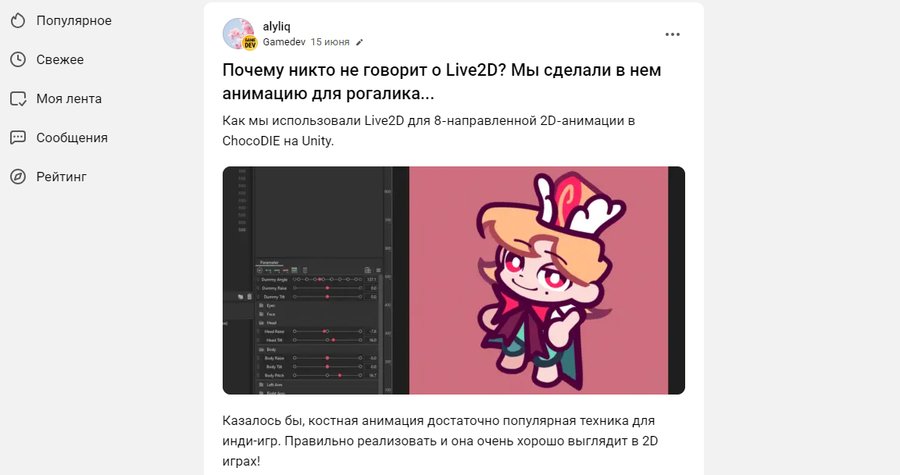The width and height of the screenshot is (900, 475).
Task: Click the pencil edit icon after the date
Action: coord(360,42)
